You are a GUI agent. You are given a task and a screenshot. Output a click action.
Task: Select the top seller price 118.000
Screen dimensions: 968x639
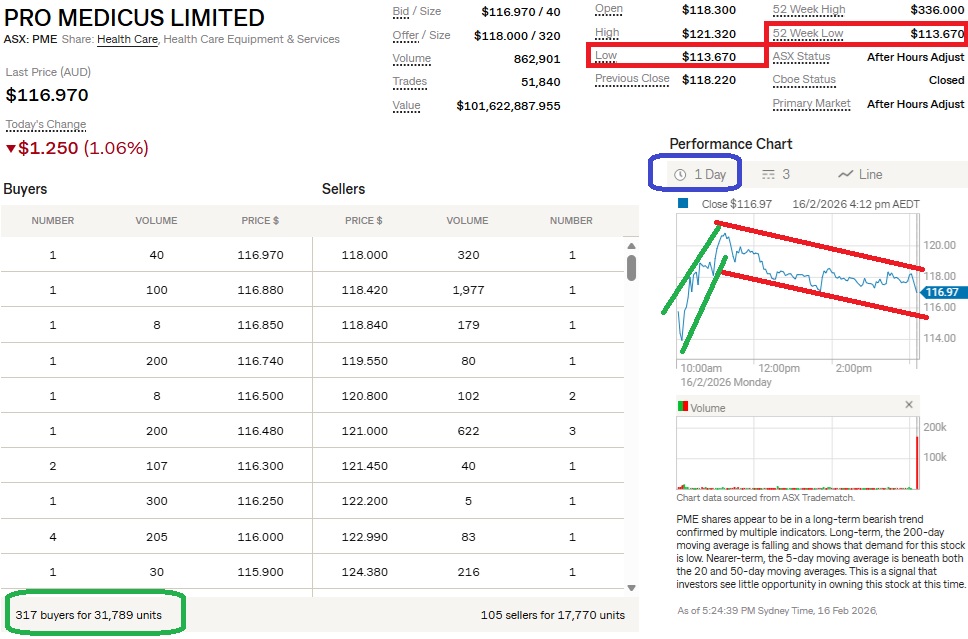coord(366,255)
